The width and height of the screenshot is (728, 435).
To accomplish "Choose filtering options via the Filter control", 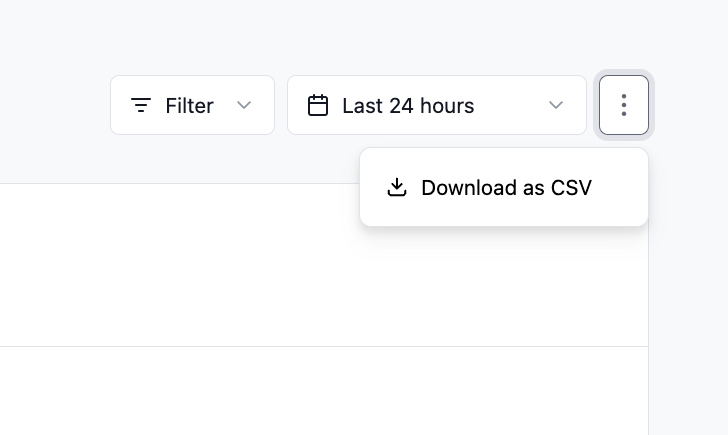I will [x=192, y=105].
